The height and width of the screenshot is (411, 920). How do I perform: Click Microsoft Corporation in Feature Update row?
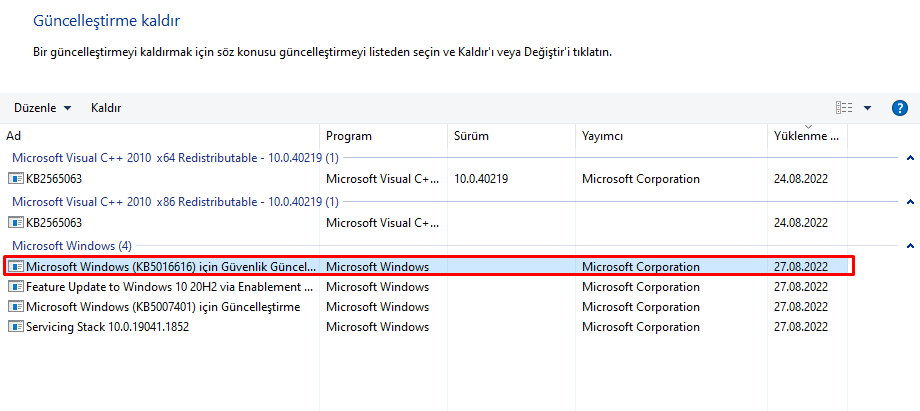[x=641, y=287]
